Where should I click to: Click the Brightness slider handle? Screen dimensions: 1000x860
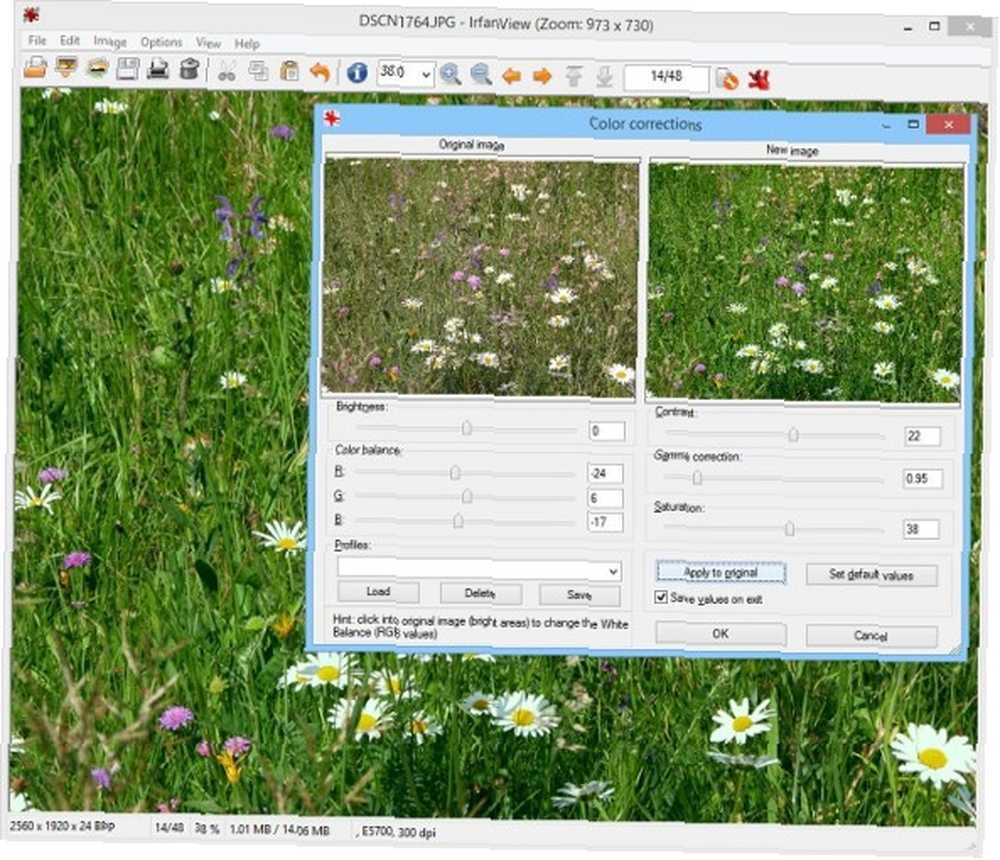(467, 427)
